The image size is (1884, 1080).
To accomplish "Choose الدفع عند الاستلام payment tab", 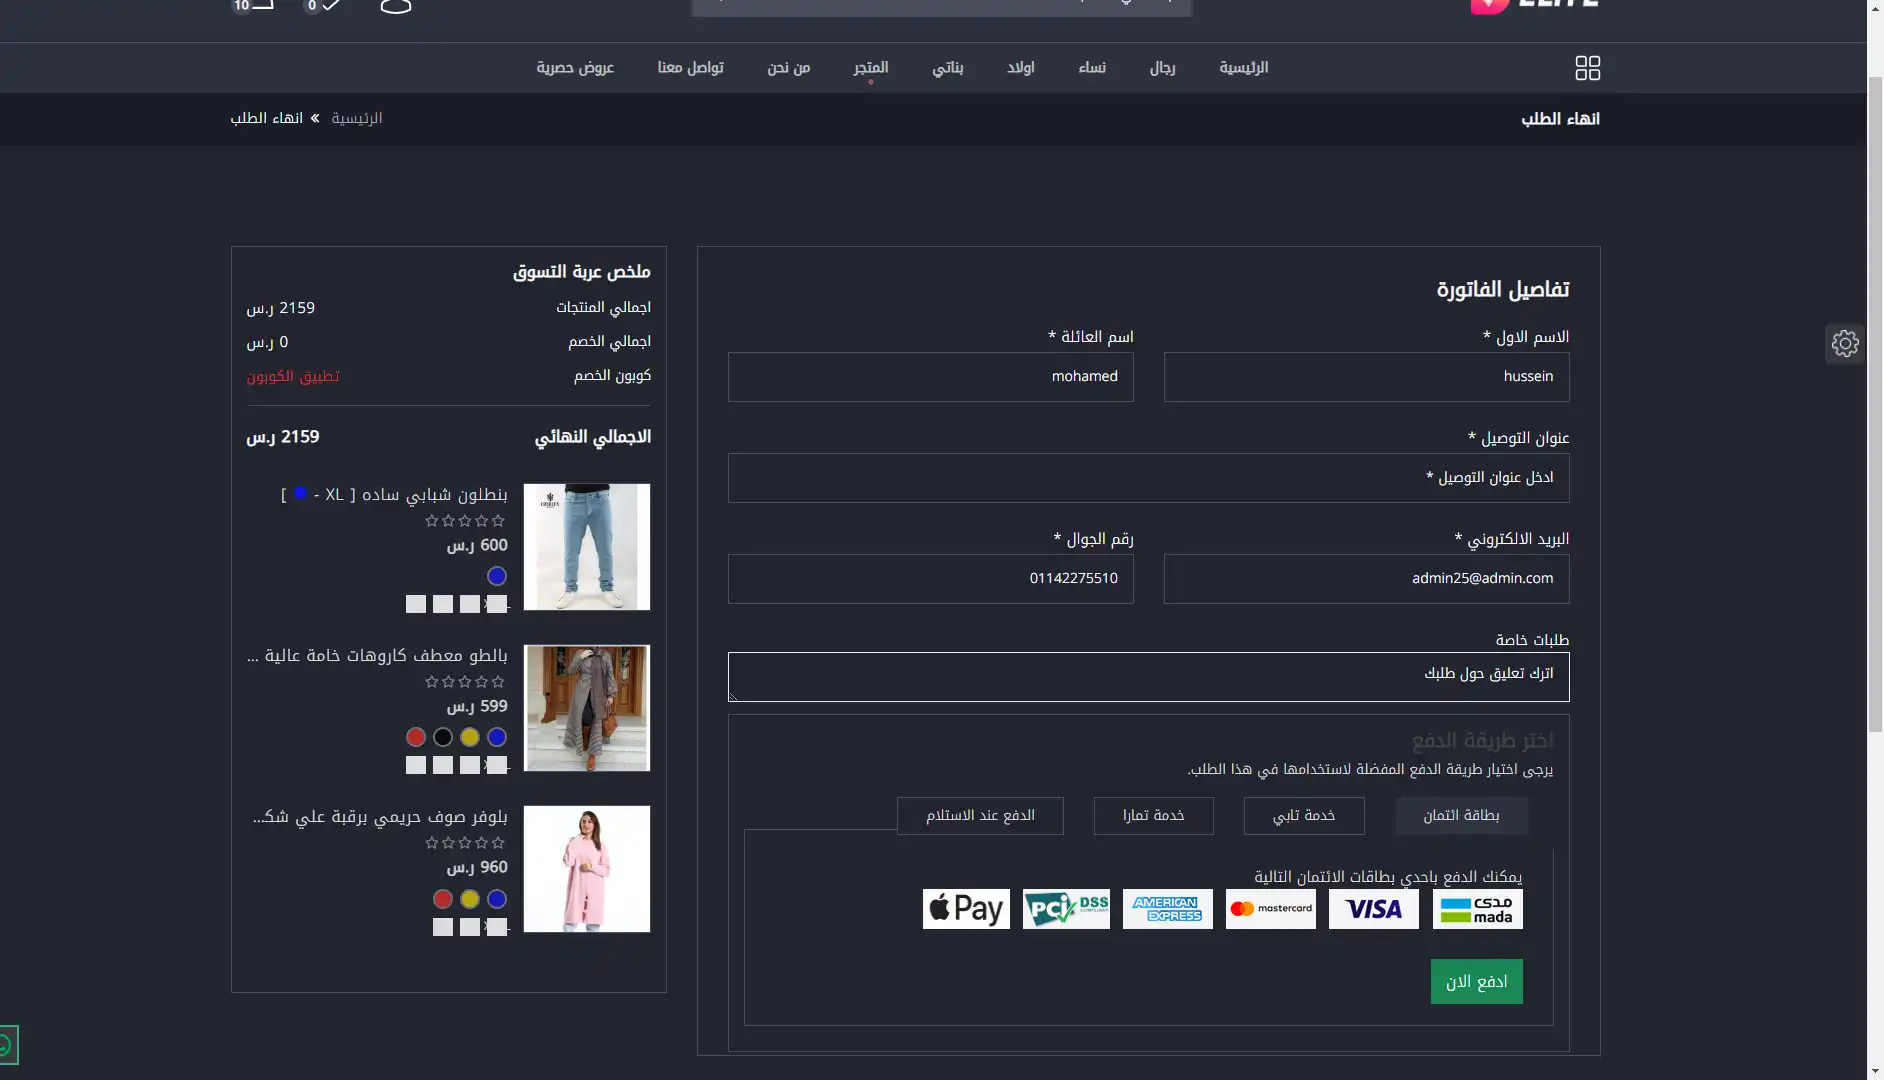I will 980,816.
